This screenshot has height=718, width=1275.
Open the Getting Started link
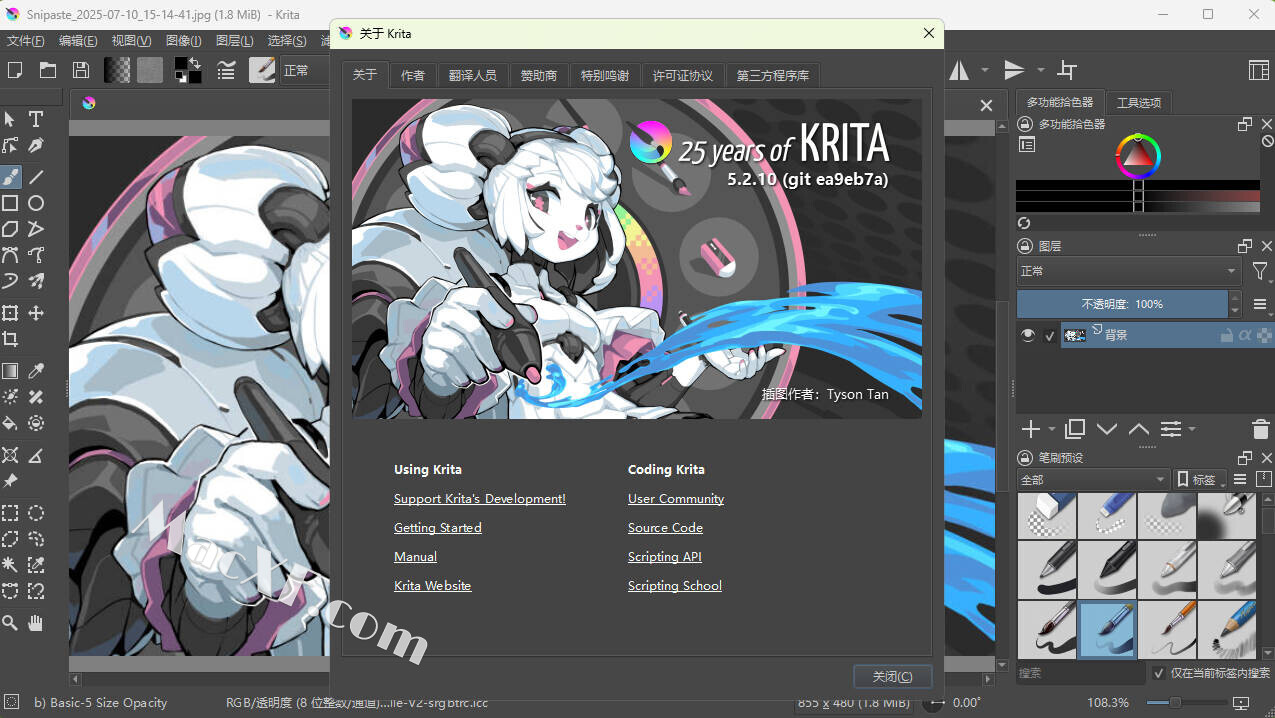click(438, 528)
